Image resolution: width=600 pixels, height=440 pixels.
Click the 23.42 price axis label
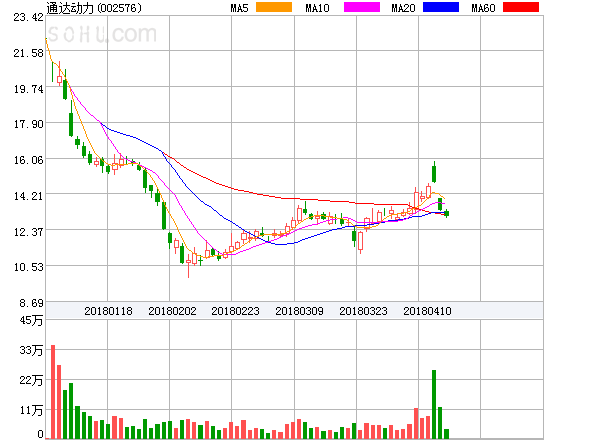(28, 17)
